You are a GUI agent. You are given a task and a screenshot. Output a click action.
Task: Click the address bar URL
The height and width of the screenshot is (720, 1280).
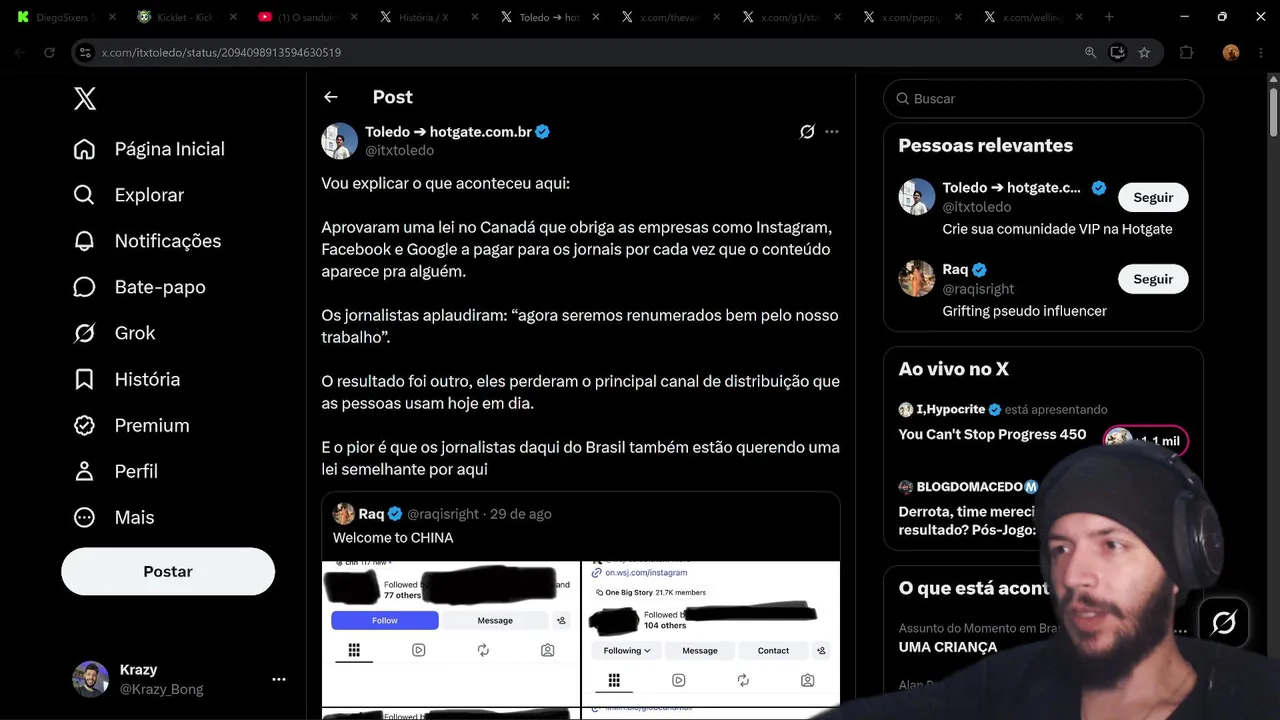221,53
